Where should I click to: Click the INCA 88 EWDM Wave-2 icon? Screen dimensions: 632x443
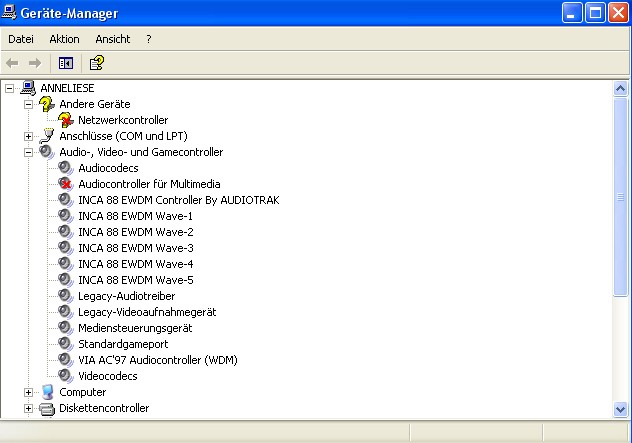pos(66,232)
